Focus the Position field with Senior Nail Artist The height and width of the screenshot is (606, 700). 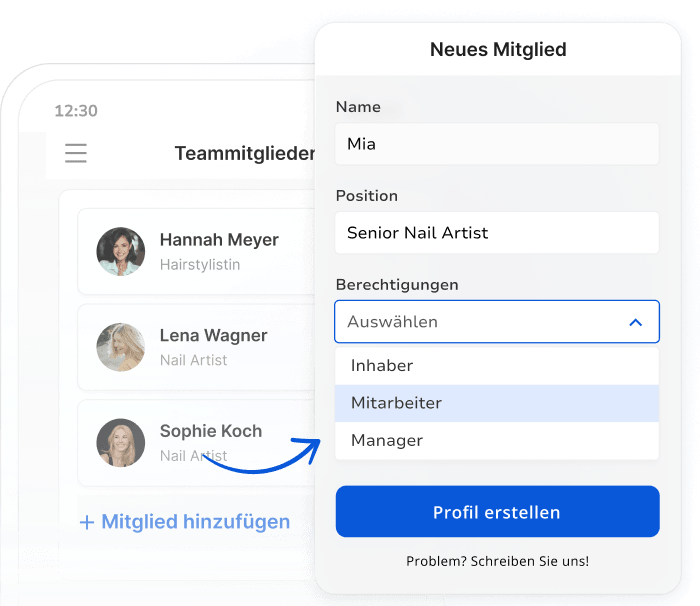point(497,233)
